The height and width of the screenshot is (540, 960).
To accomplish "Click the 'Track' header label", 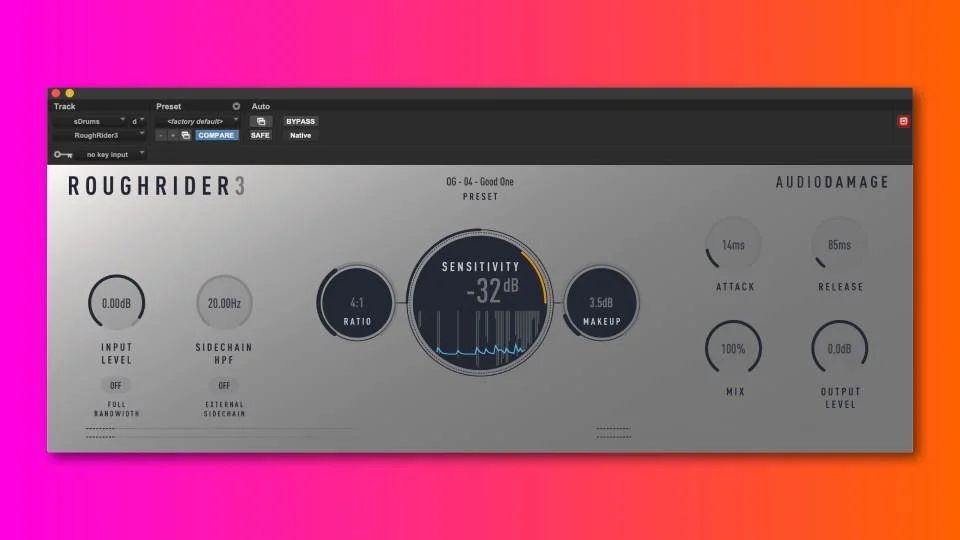I will 64,107.
